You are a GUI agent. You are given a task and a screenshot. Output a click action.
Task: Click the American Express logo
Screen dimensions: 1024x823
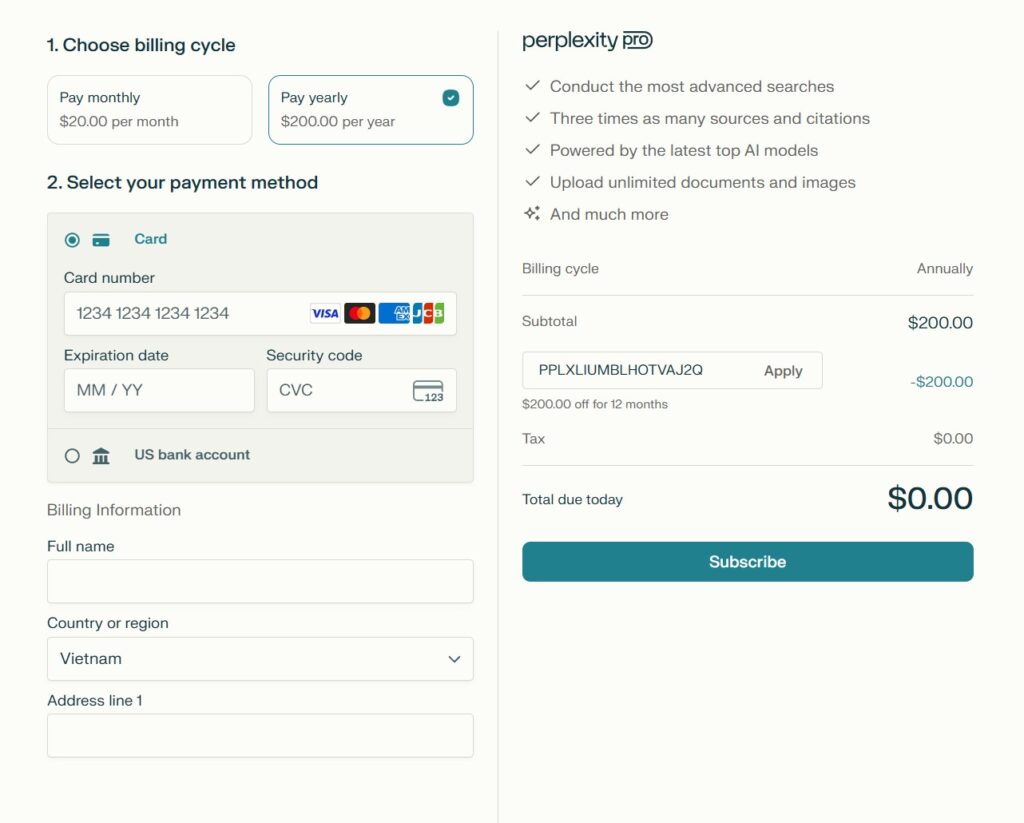(394, 314)
